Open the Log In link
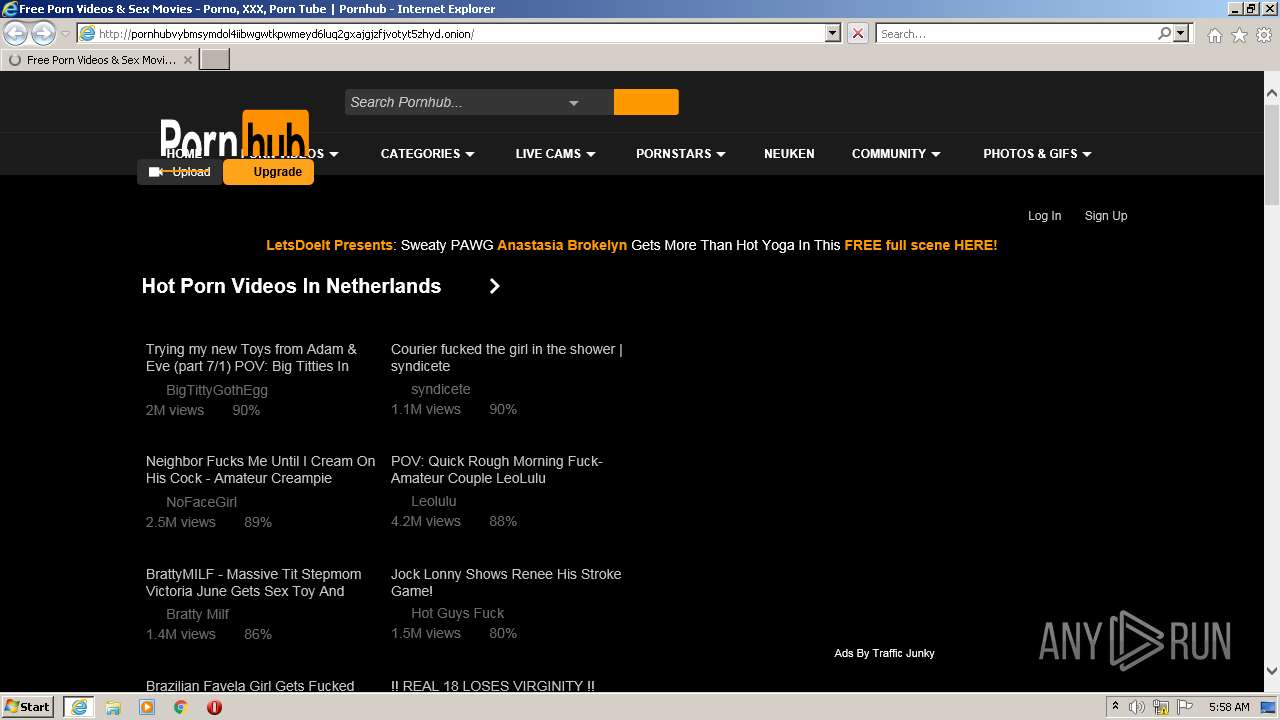This screenshot has height=720, width=1280. (1044, 216)
